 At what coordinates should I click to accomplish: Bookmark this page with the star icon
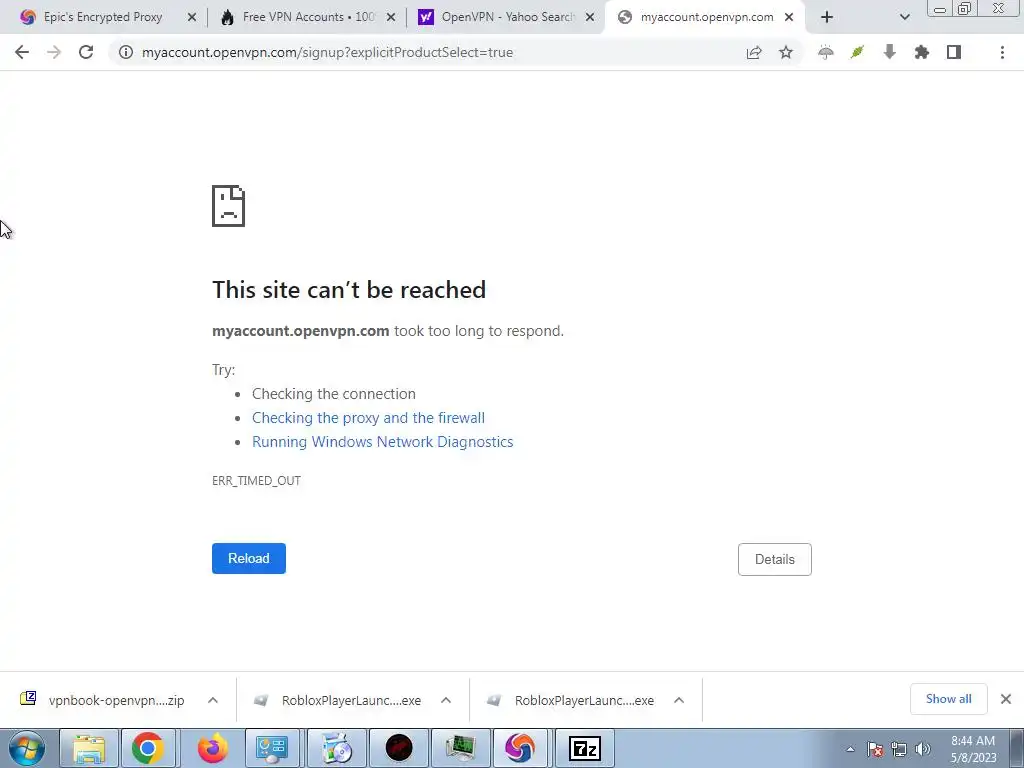786,52
